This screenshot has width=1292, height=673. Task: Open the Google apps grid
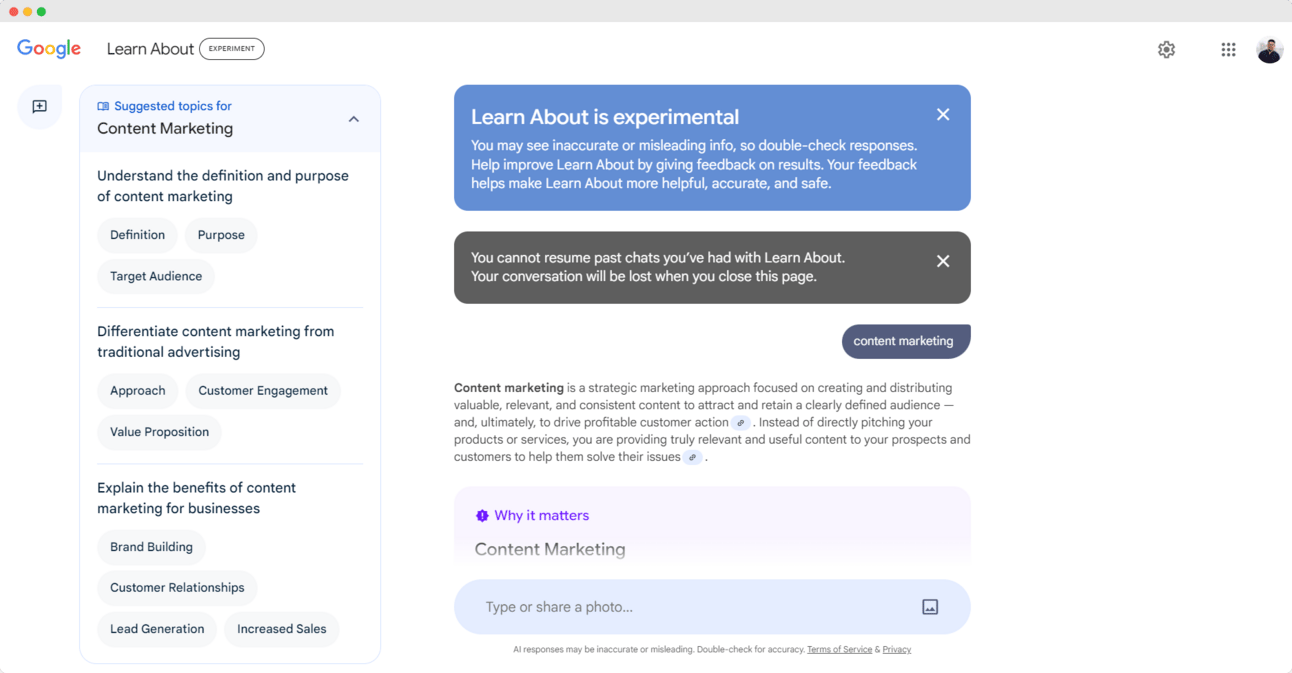[1228, 49]
